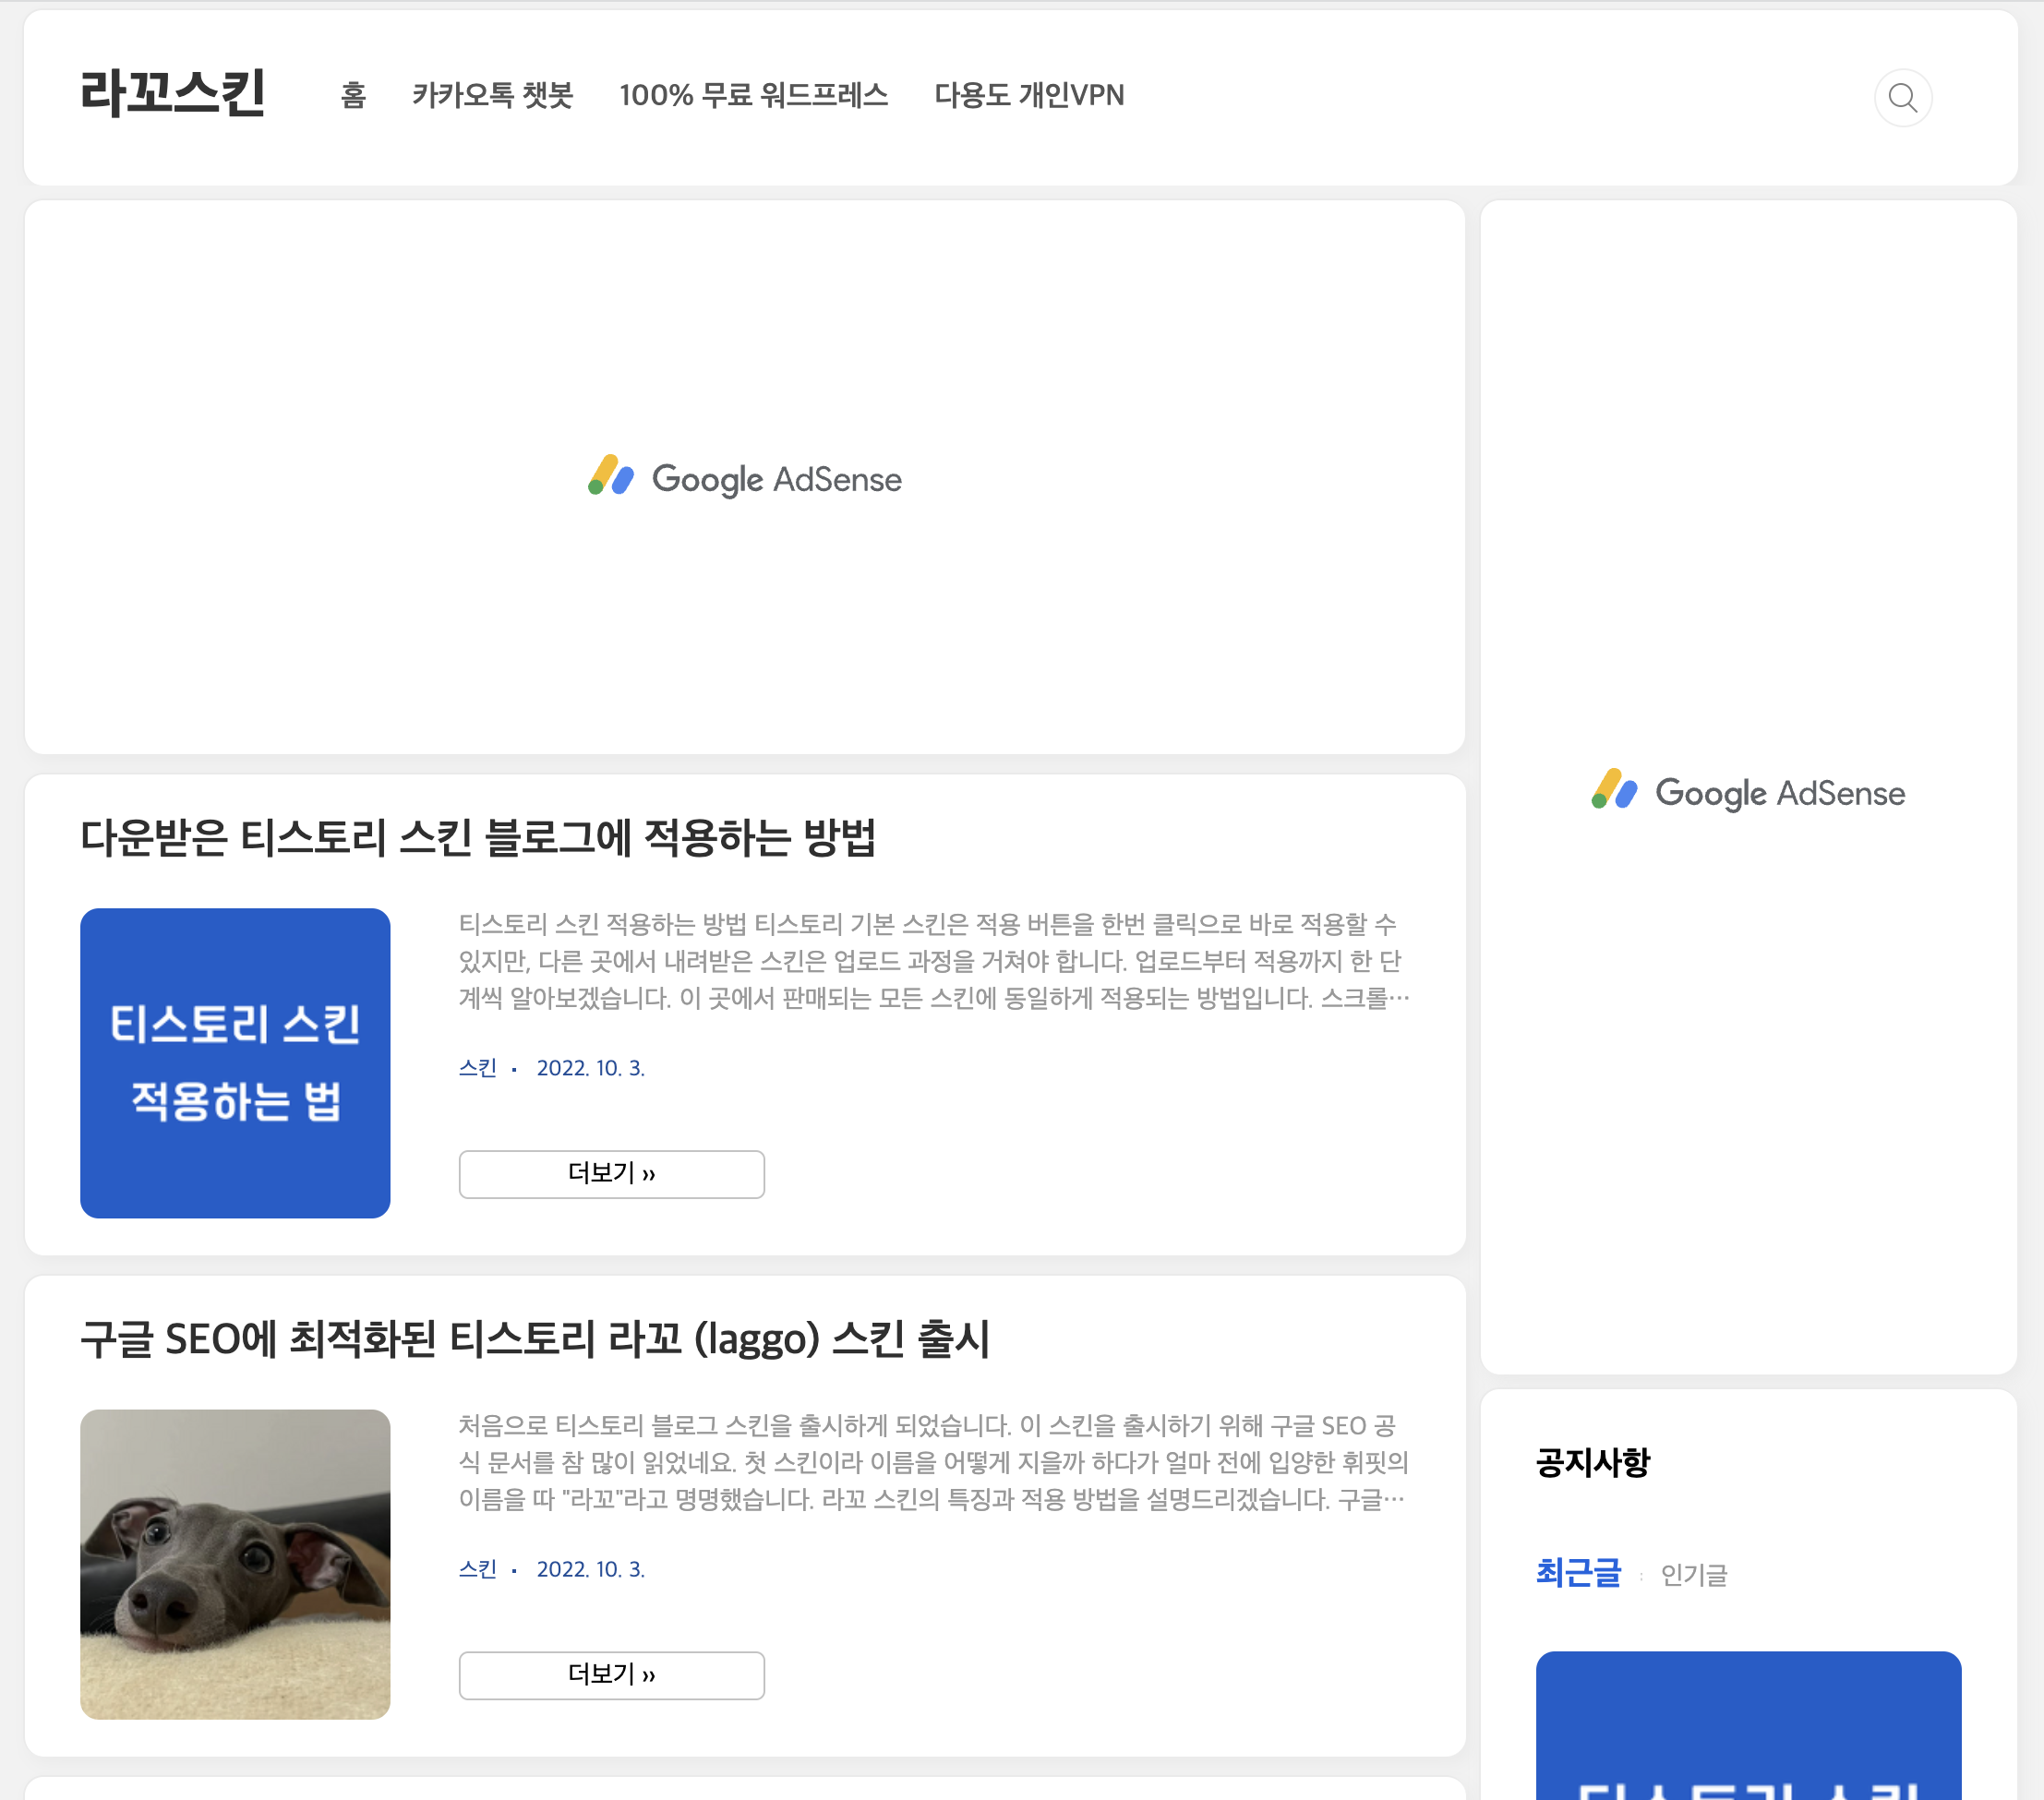Click the search magnifier icon
This screenshot has height=1800, width=2044.
pos(1902,98)
